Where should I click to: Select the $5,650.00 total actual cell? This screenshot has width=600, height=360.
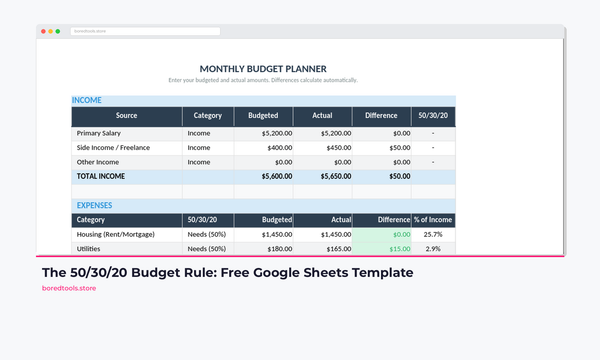click(x=323, y=177)
